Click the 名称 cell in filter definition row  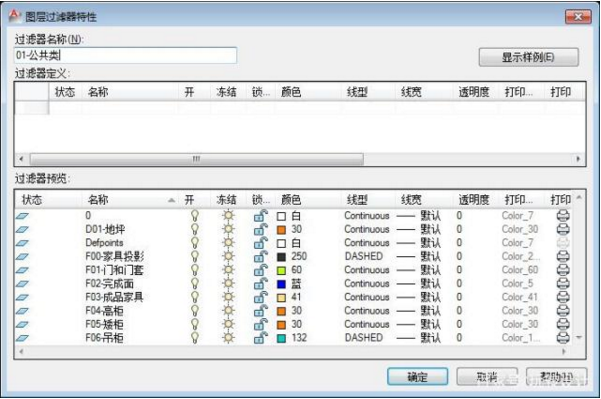pos(130,108)
